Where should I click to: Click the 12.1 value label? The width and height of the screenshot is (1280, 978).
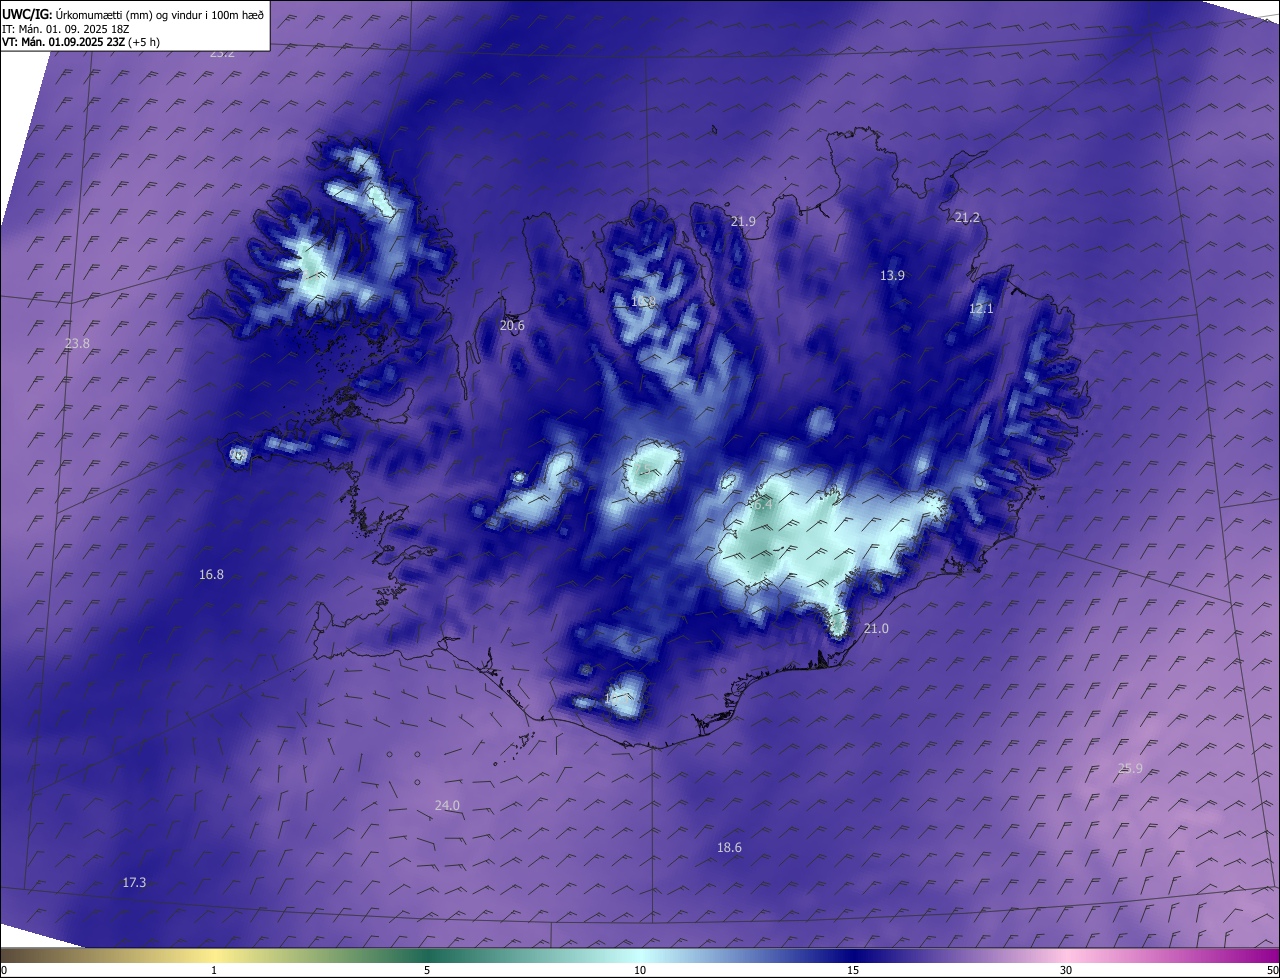coord(981,309)
